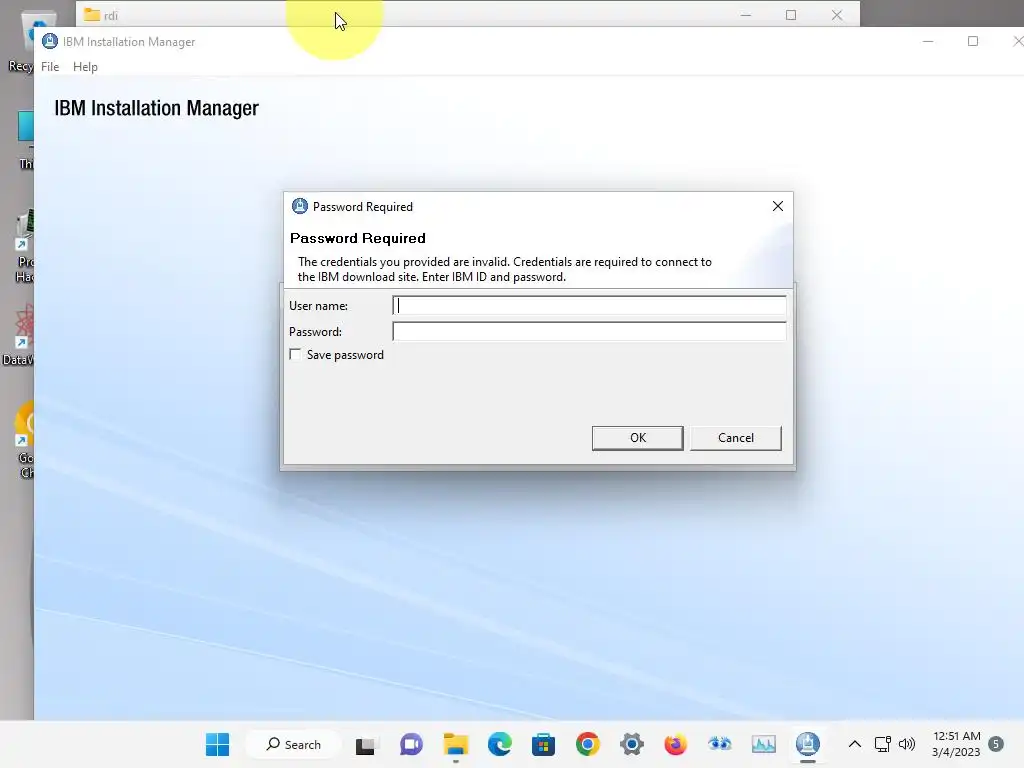Open Task View from taskbar

click(x=365, y=744)
